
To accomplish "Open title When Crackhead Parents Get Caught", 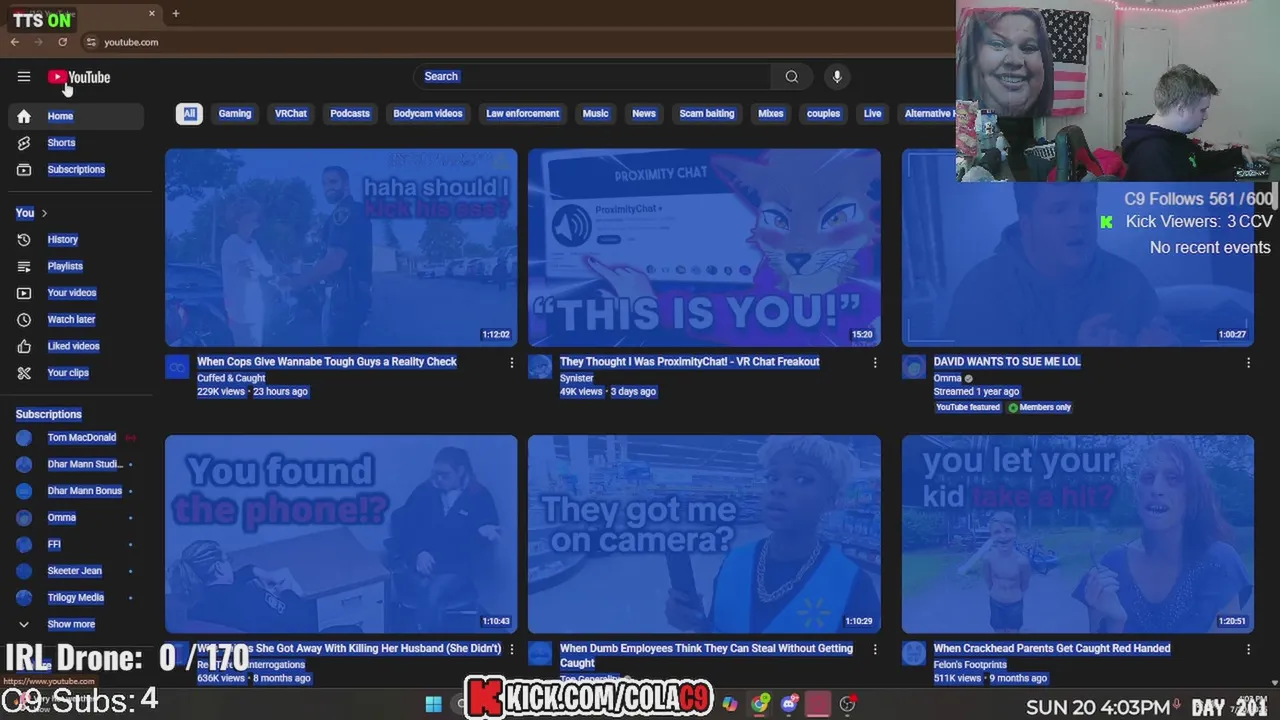I will pos(1052,648).
